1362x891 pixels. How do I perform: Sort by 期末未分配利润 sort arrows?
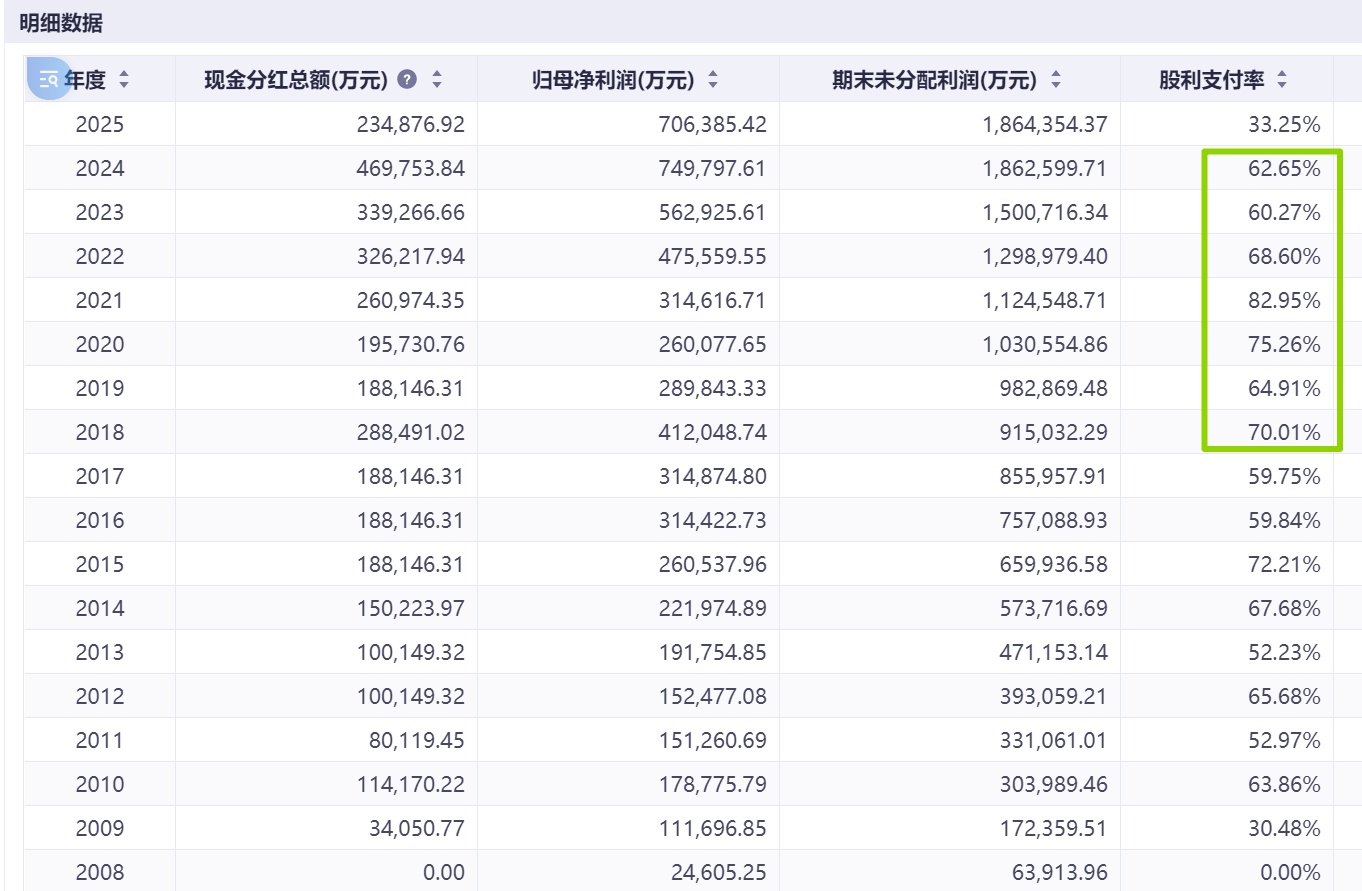coord(1056,79)
